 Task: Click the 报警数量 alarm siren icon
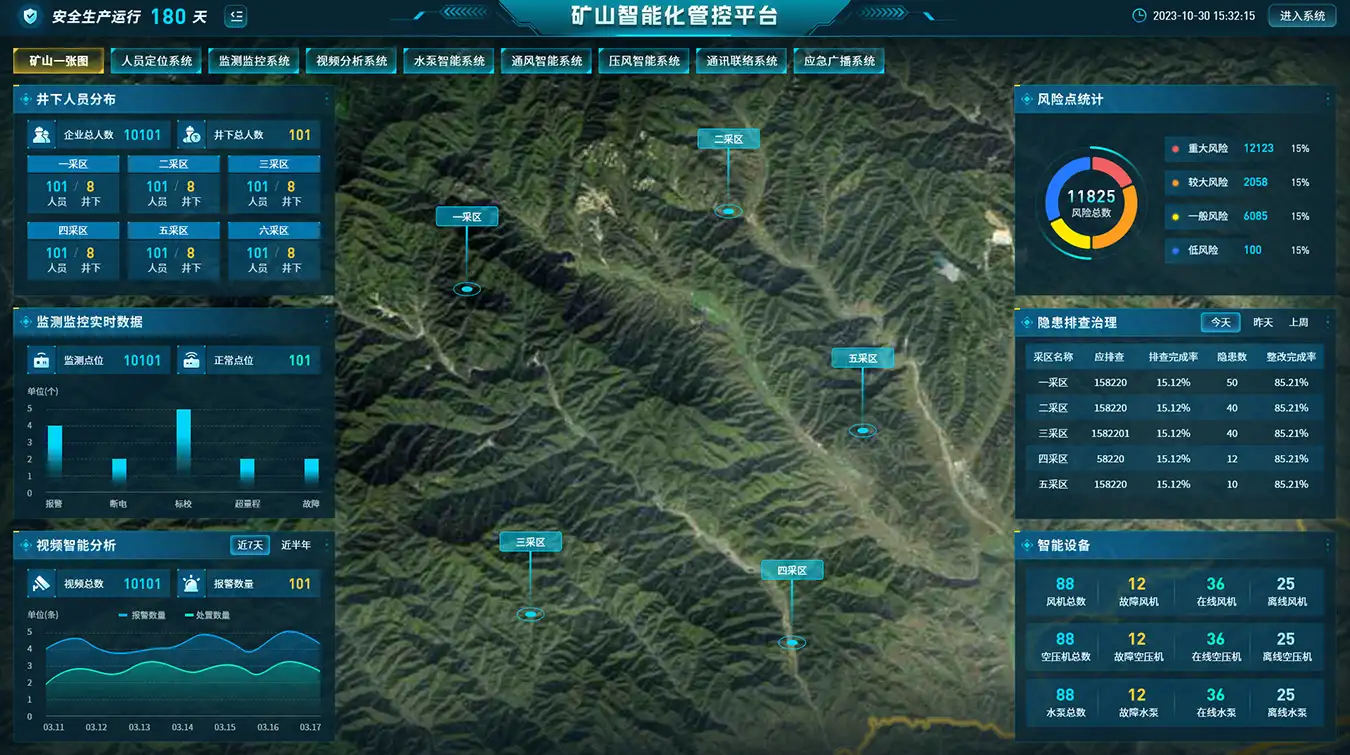[192, 584]
